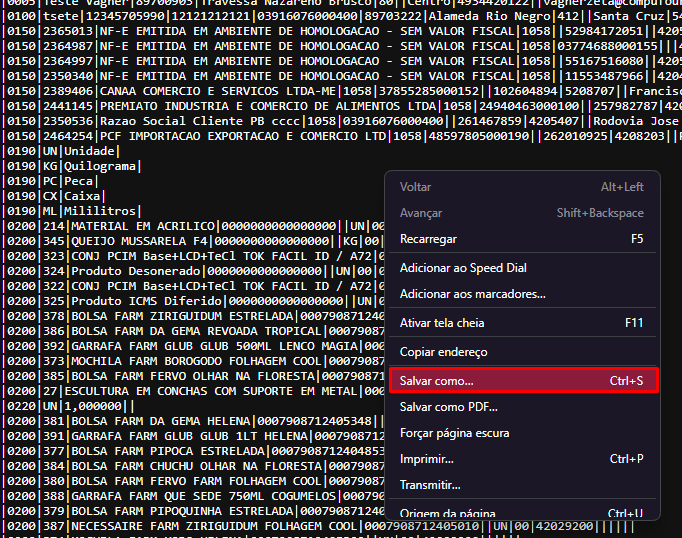Viewport: 682px width, 538px height.
Task: Click the 'Avançar' menu entry
Action: point(421,213)
